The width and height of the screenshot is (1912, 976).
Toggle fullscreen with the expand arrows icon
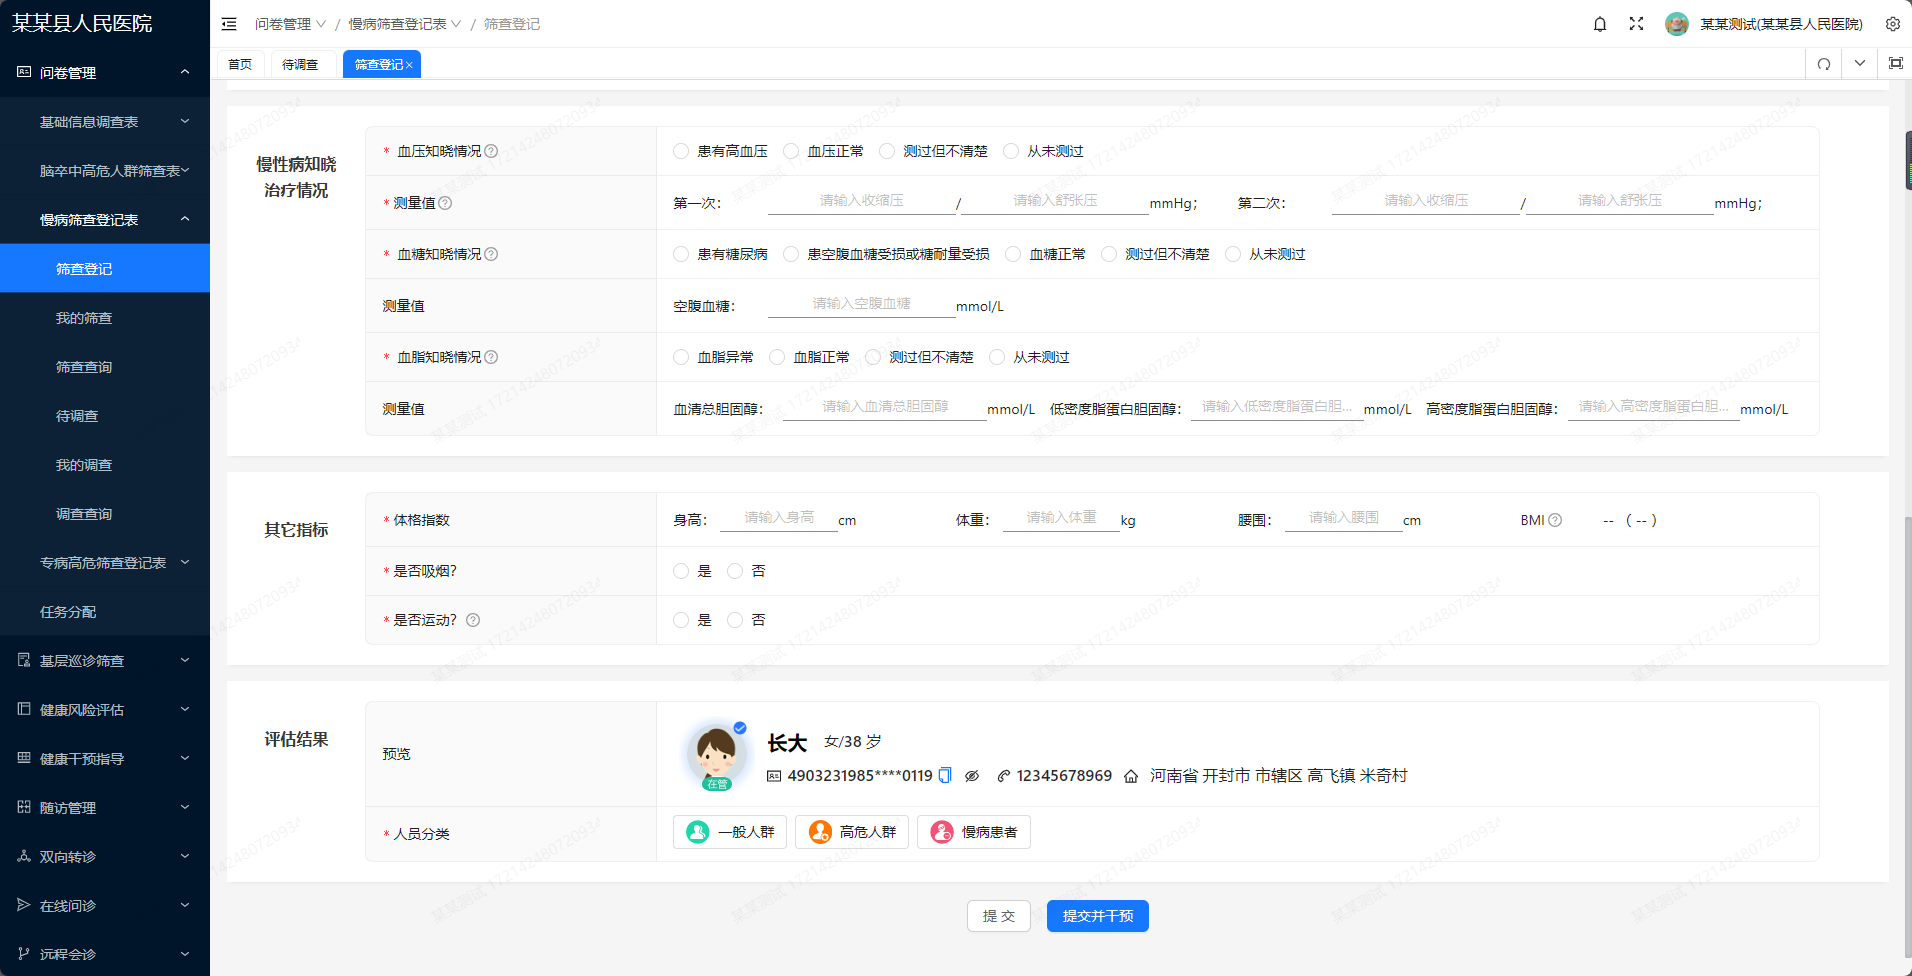1636,24
